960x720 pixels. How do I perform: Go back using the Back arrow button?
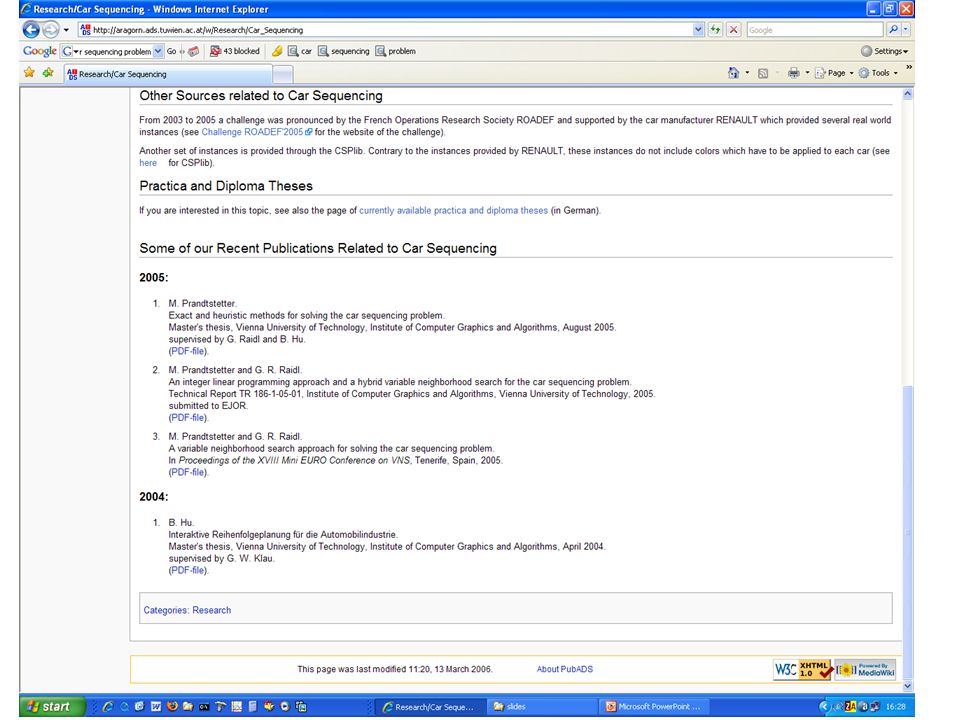(31, 29)
